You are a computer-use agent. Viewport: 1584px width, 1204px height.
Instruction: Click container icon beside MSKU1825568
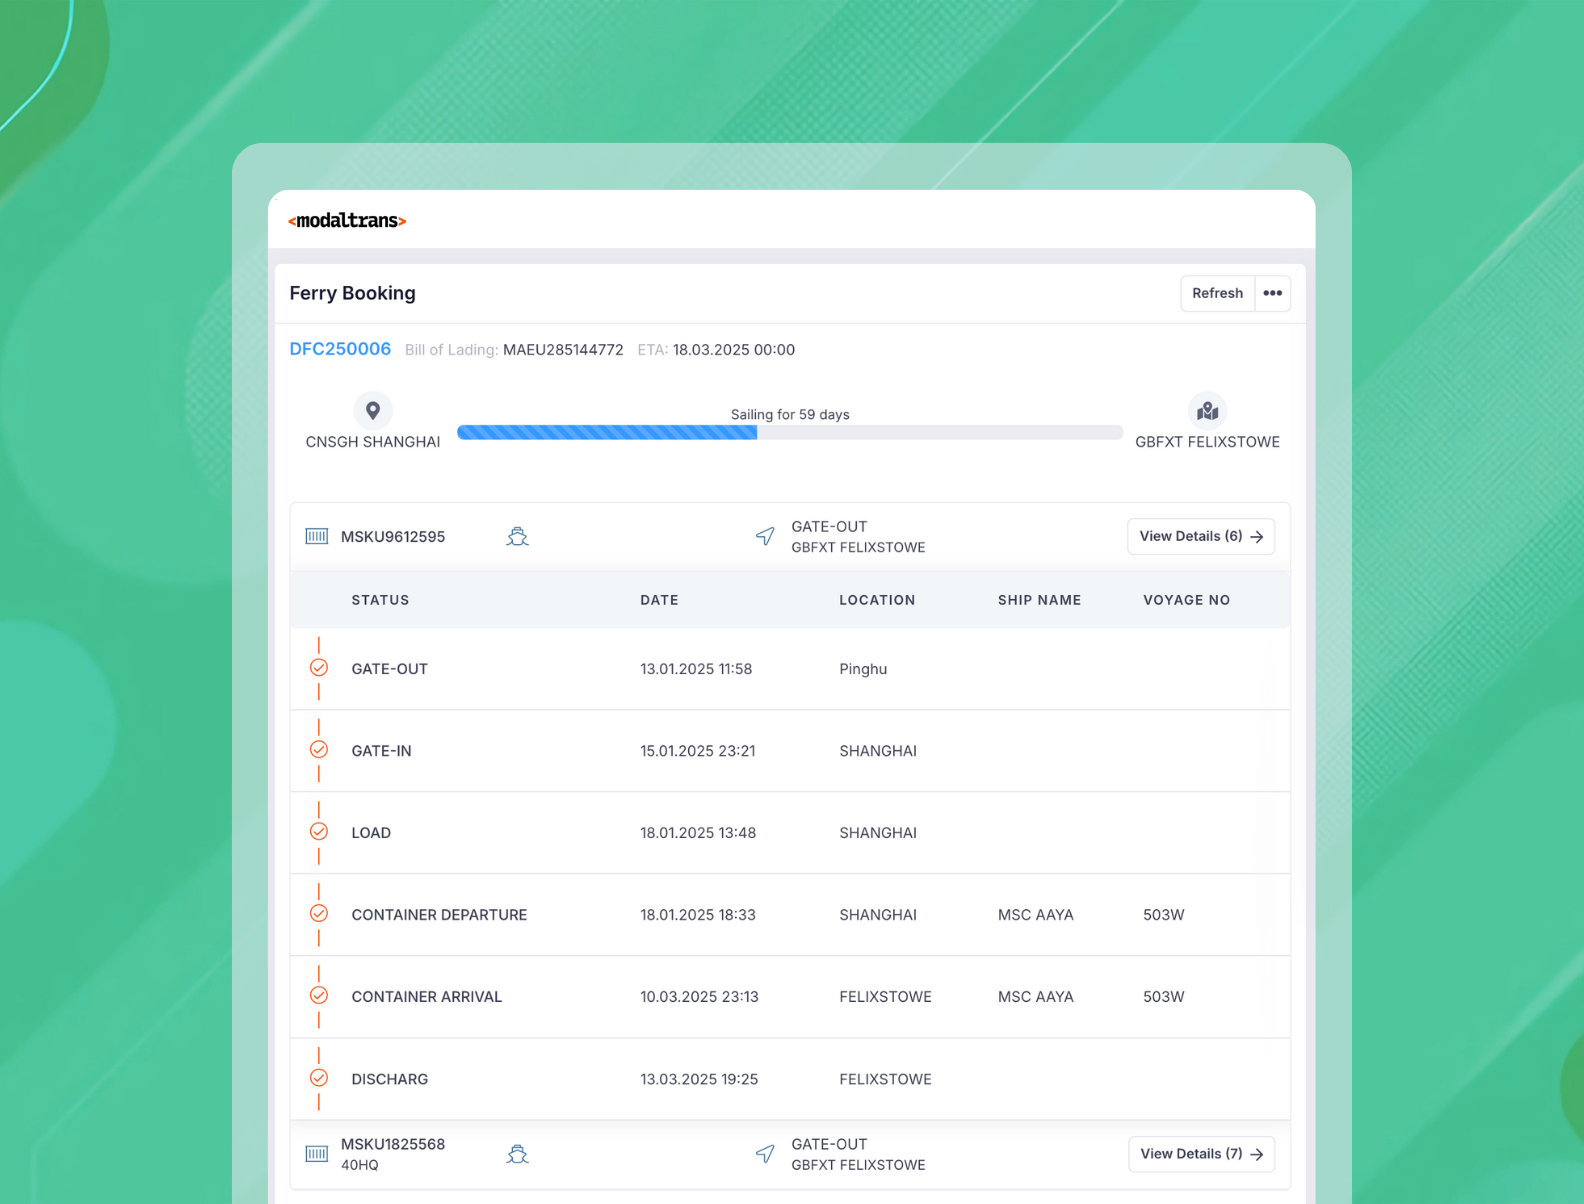317,1154
